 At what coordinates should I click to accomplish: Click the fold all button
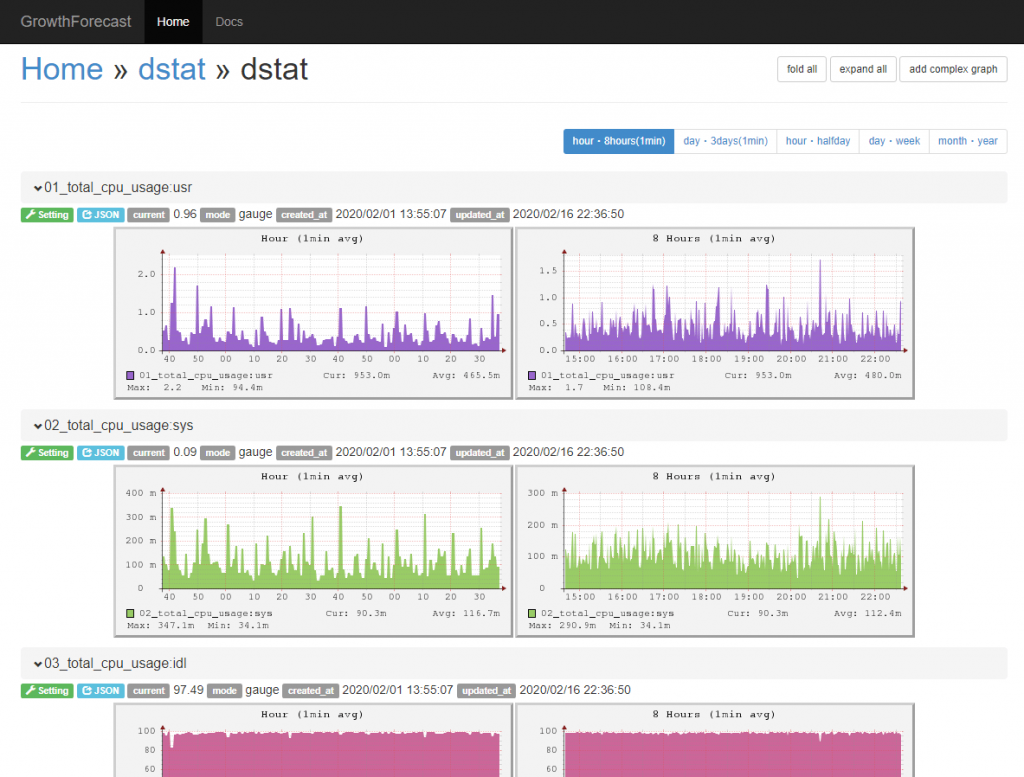click(801, 69)
